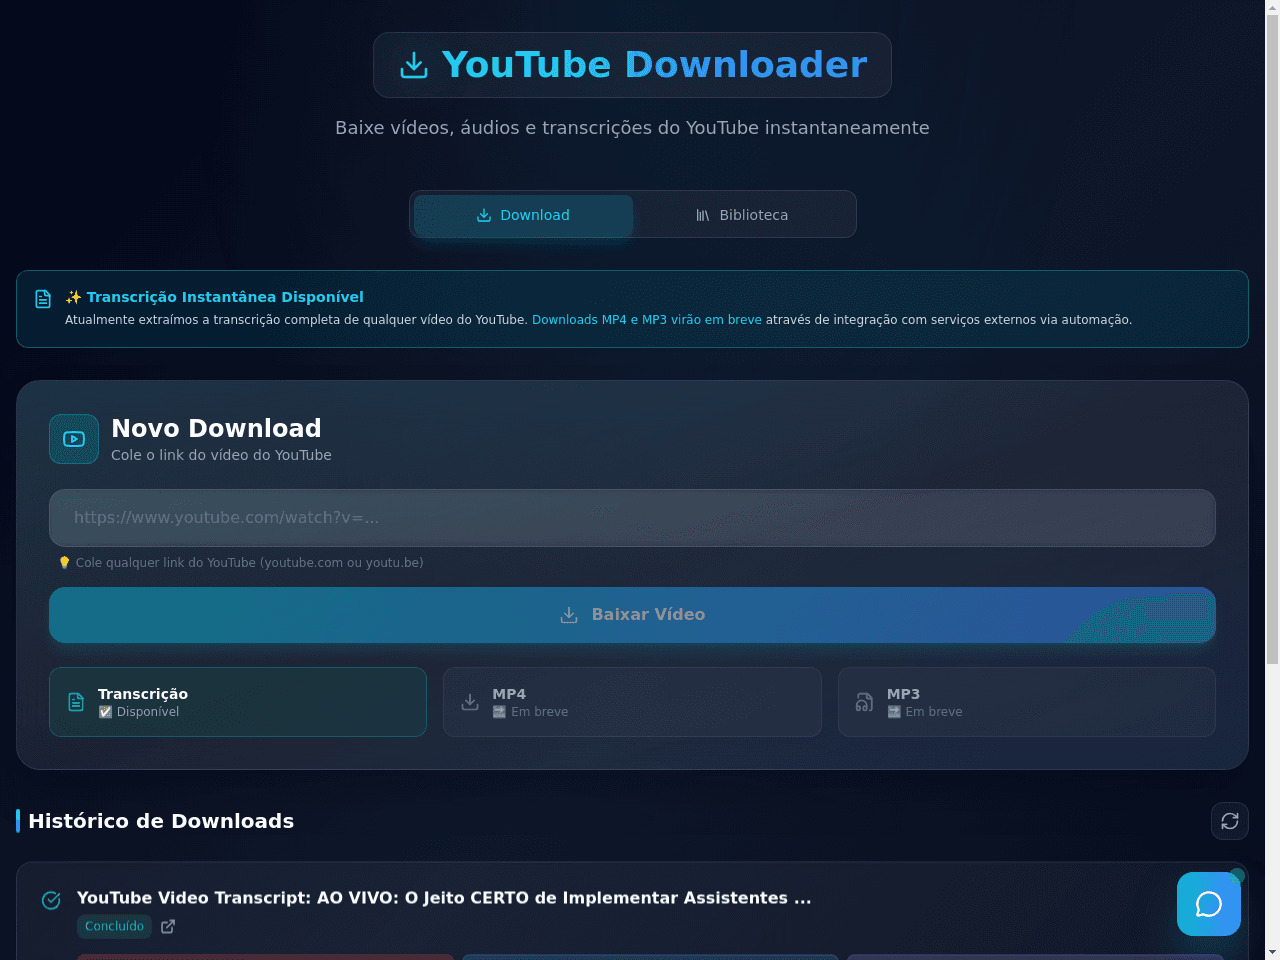
Task: Click the scrollbar down arrow
Action: pyautogui.click(x=1272, y=952)
